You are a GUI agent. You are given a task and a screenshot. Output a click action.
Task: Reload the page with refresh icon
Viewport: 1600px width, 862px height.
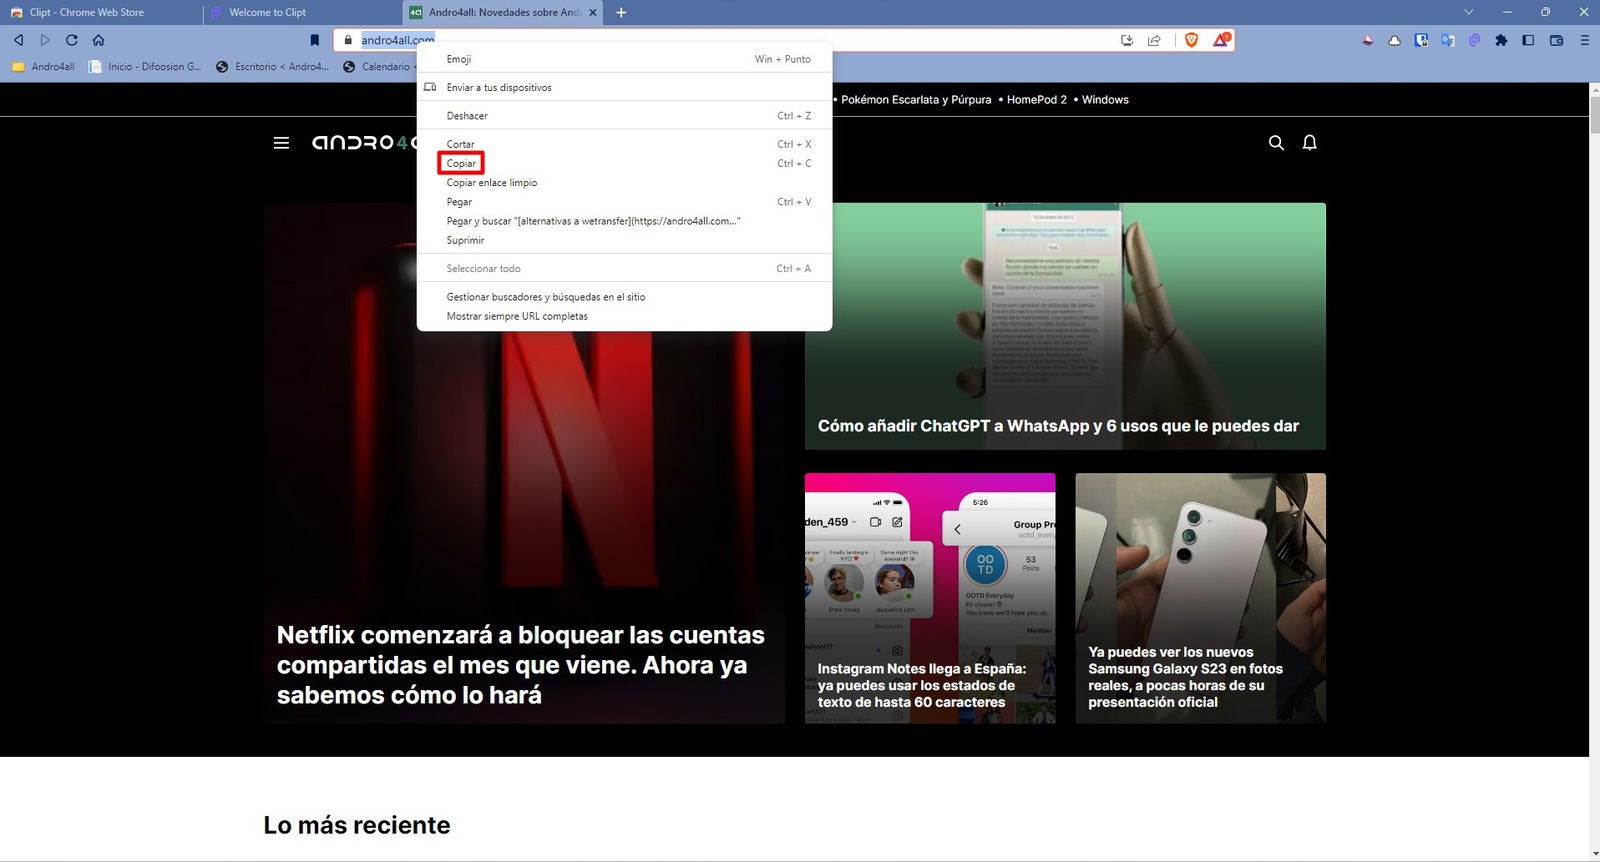71,40
